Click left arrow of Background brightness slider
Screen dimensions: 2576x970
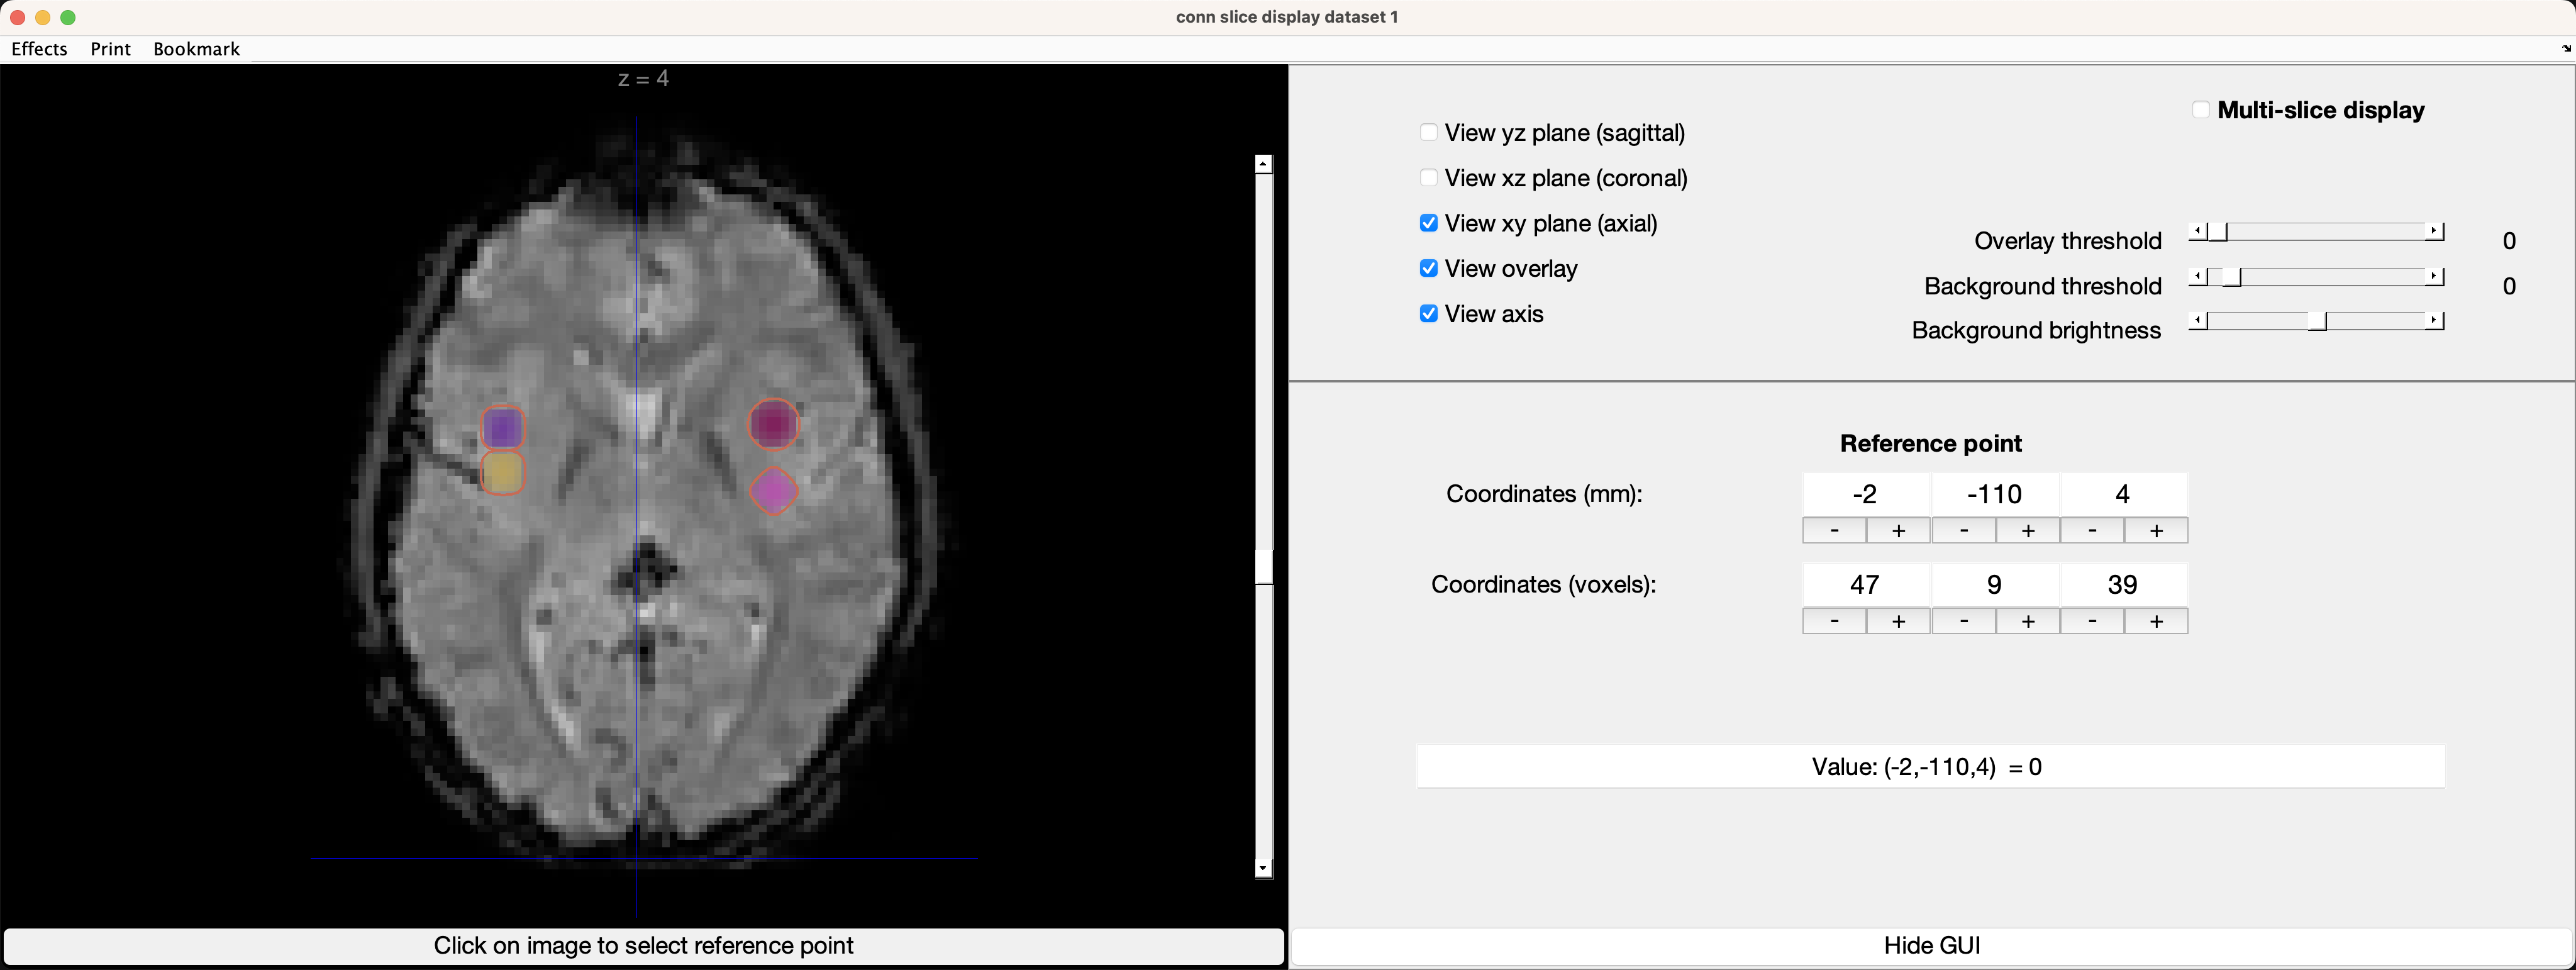point(2197,321)
